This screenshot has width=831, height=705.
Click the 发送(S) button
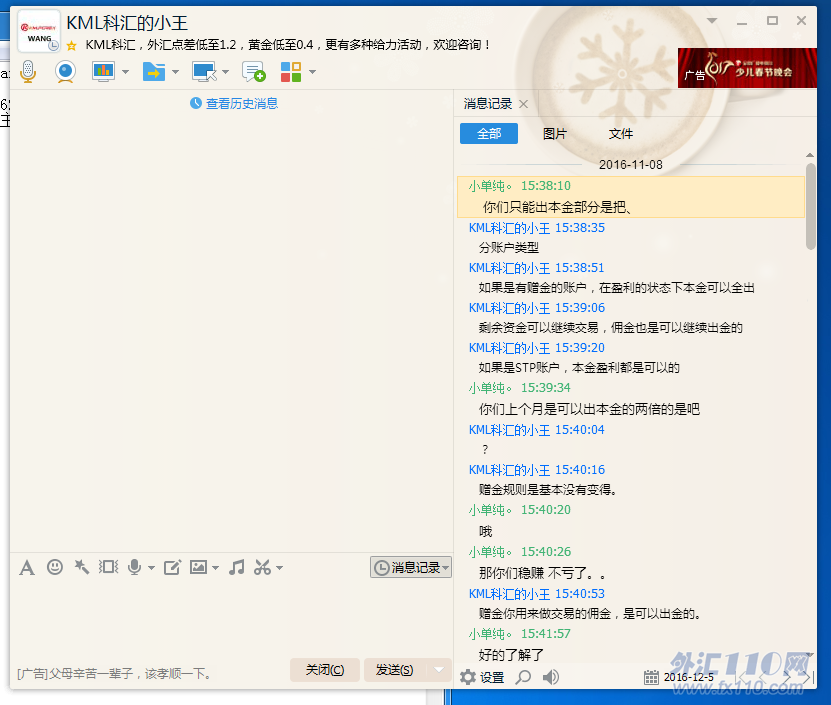tap(394, 670)
